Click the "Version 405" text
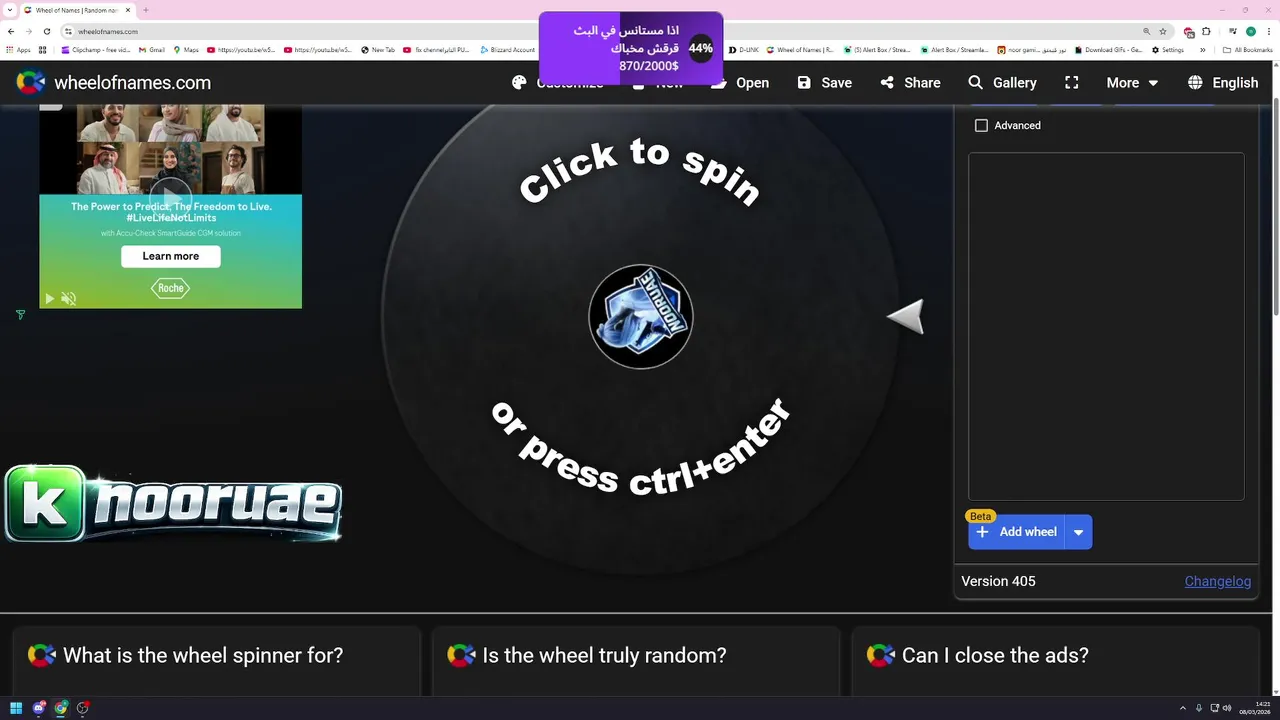Image resolution: width=1280 pixels, height=720 pixels. tap(998, 581)
